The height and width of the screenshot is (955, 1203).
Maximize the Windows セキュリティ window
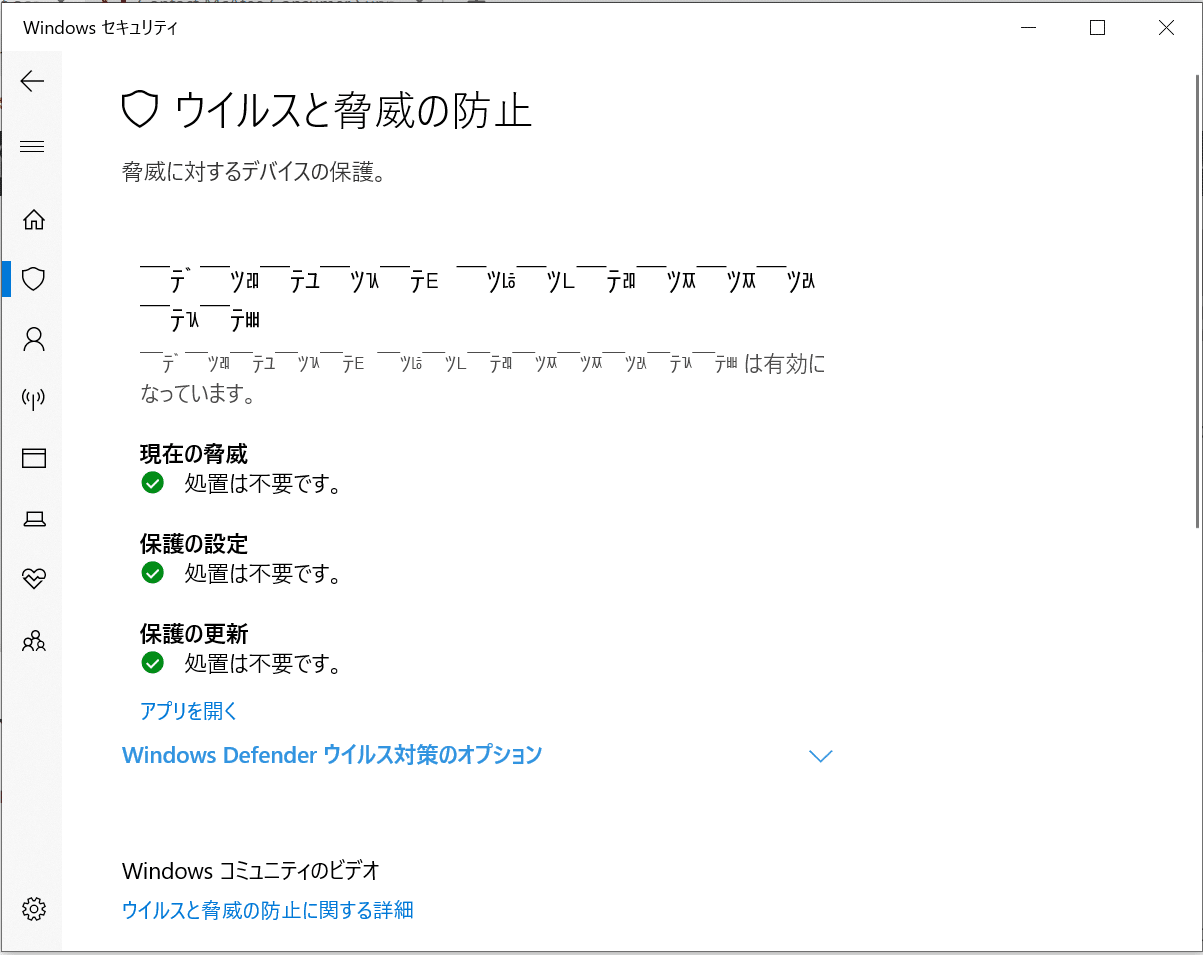[x=1097, y=28]
